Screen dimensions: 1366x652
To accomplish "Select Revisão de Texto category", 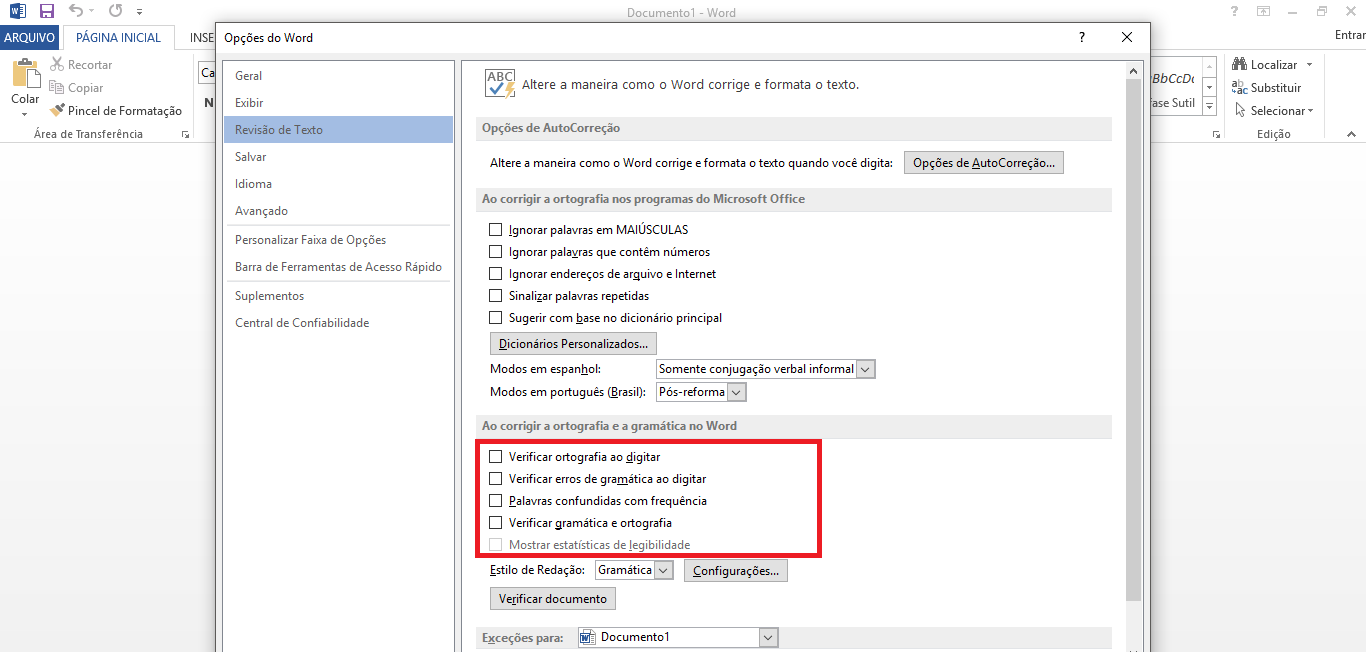I will (339, 130).
